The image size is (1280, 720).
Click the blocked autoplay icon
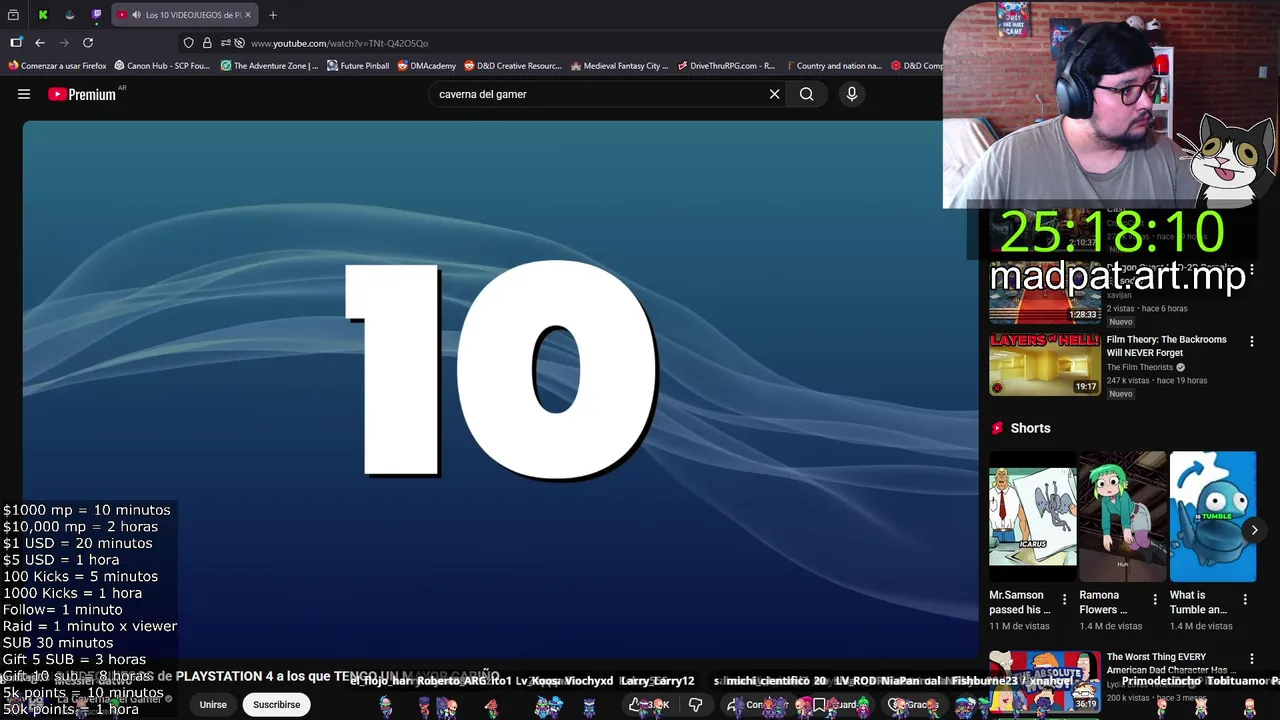click(x=240, y=43)
